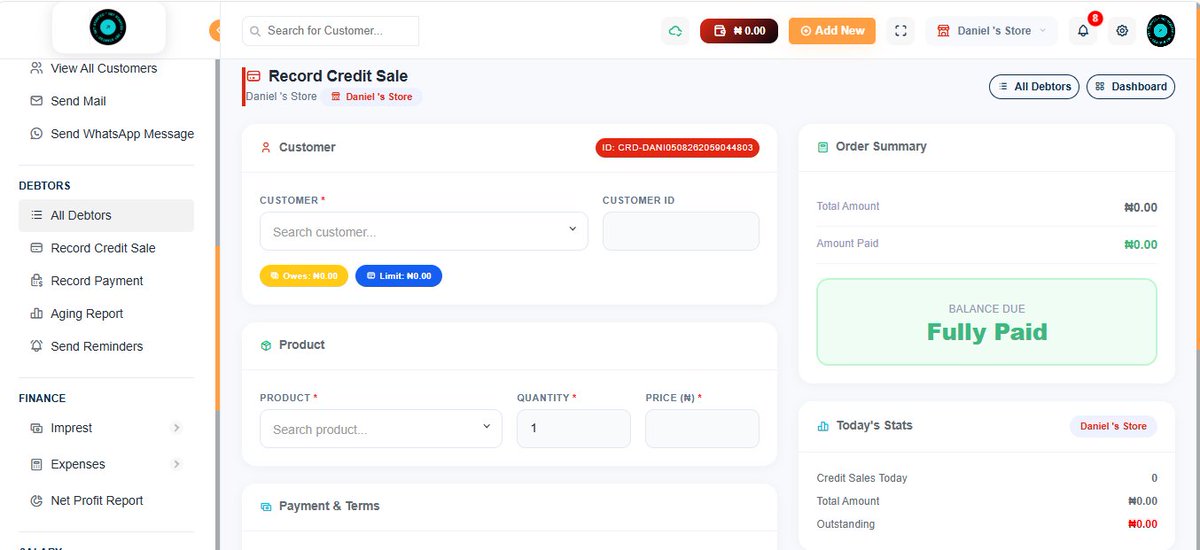Click the Daniel 's Store badge in Today's Stats
The width and height of the screenshot is (1200, 550).
tap(1113, 426)
